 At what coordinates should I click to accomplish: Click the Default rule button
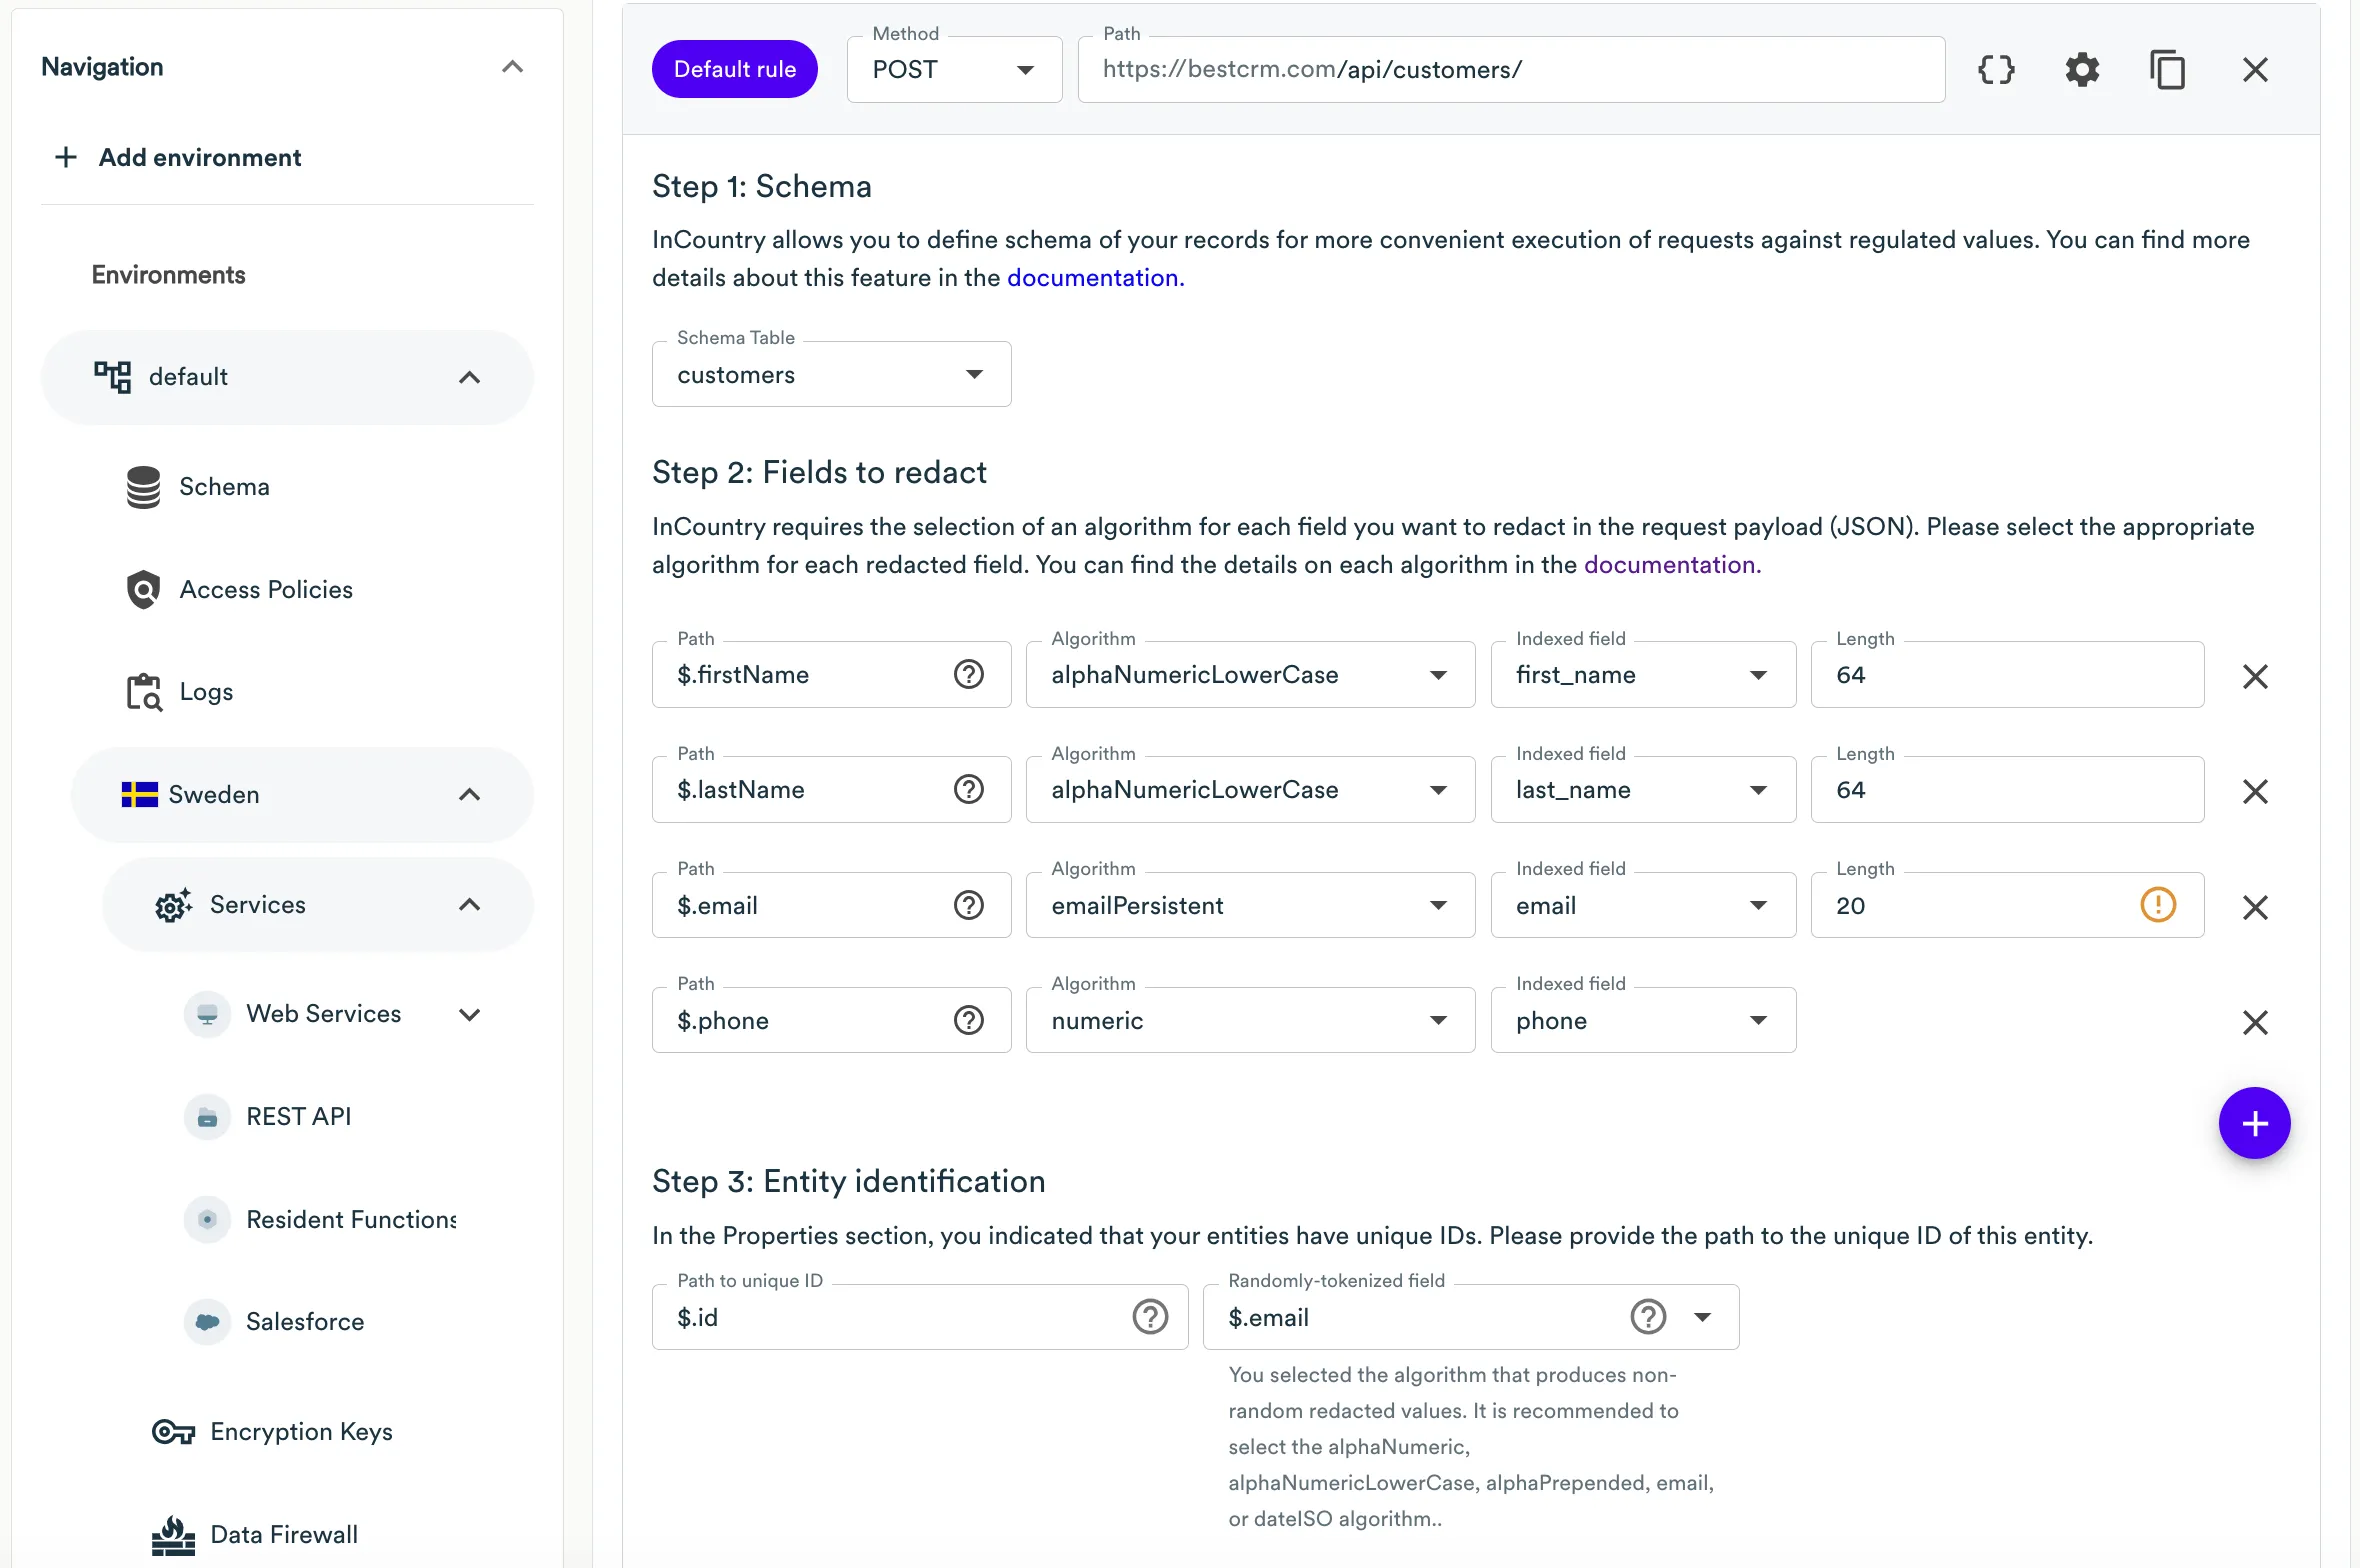734,69
